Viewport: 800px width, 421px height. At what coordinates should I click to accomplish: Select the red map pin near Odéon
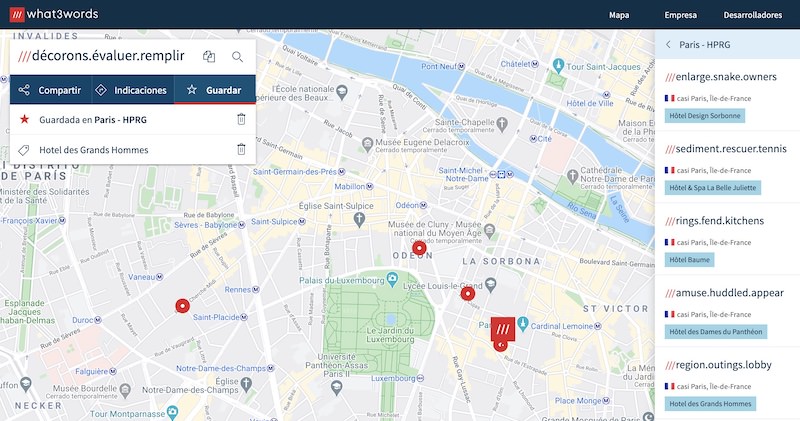pos(419,248)
